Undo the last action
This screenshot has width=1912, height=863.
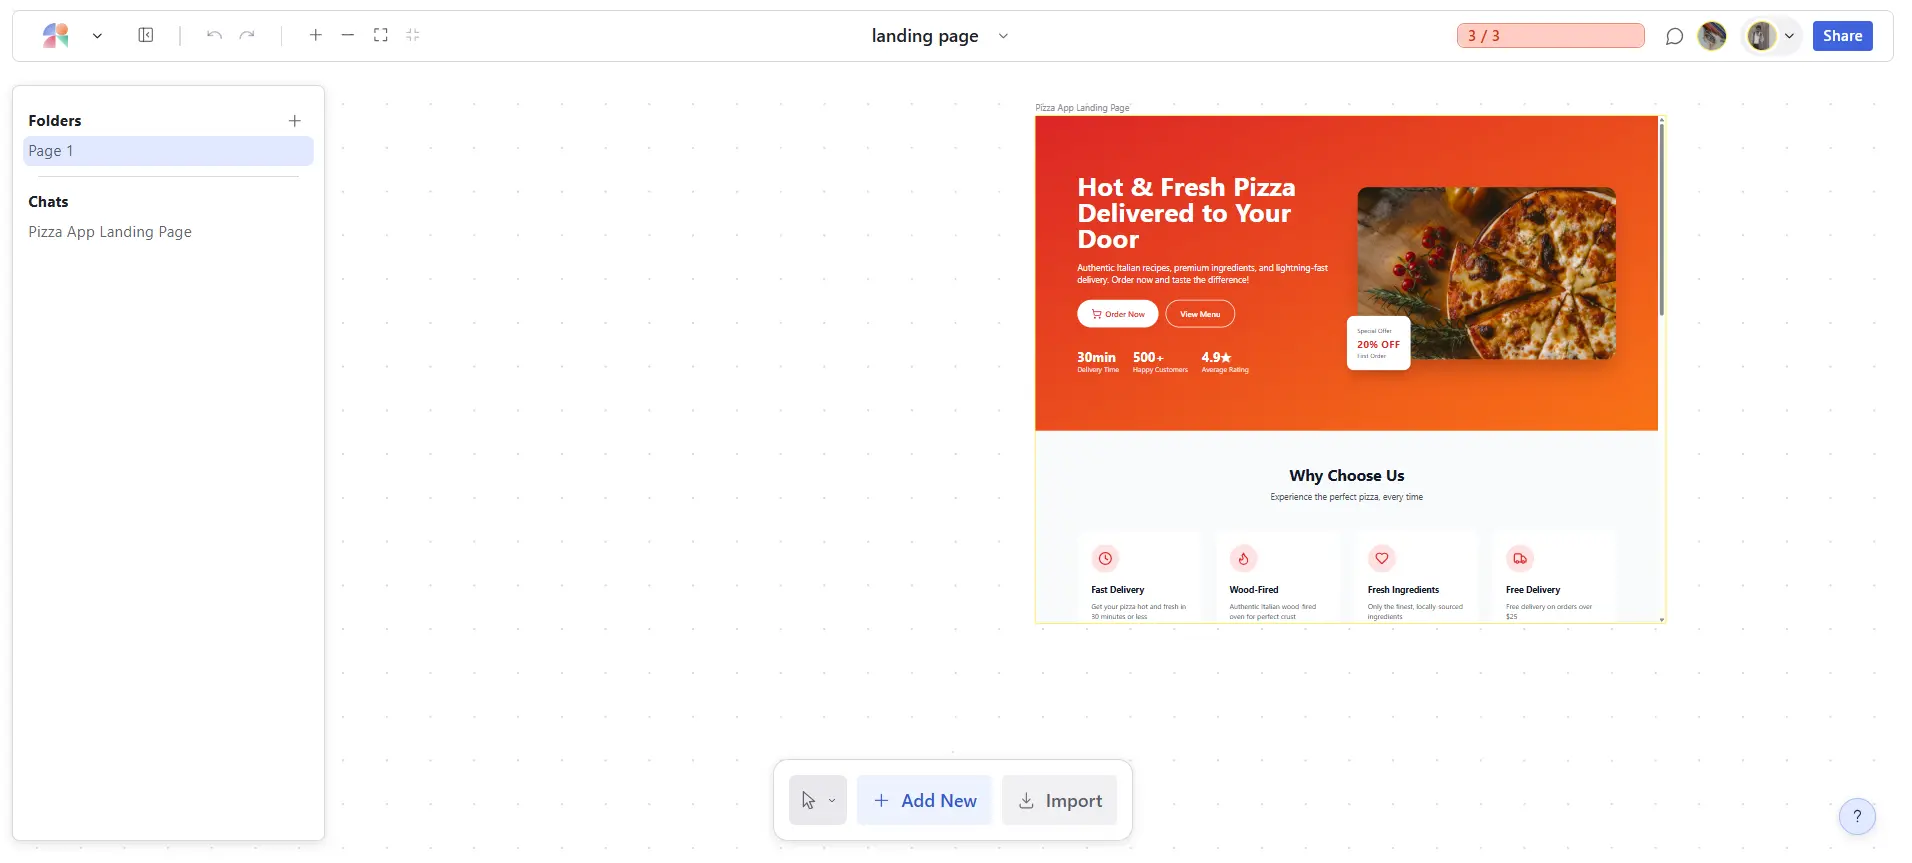[x=214, y=36]
